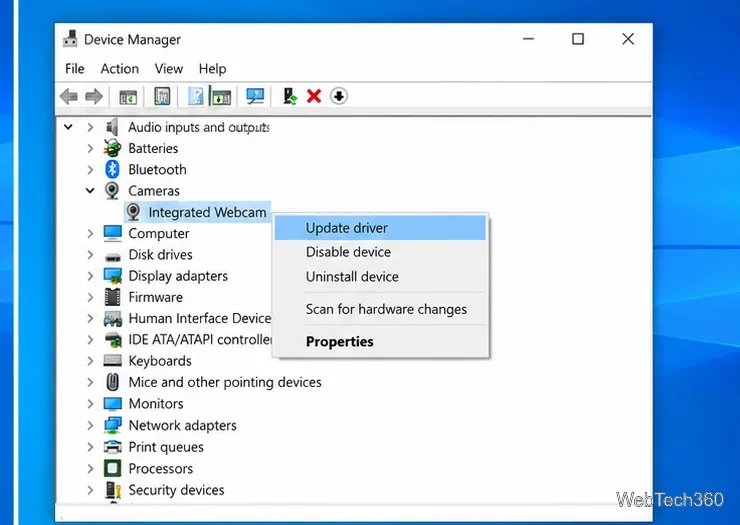Click the Batteries category icon
Viewport: 740px width, 525px height.
112,148
